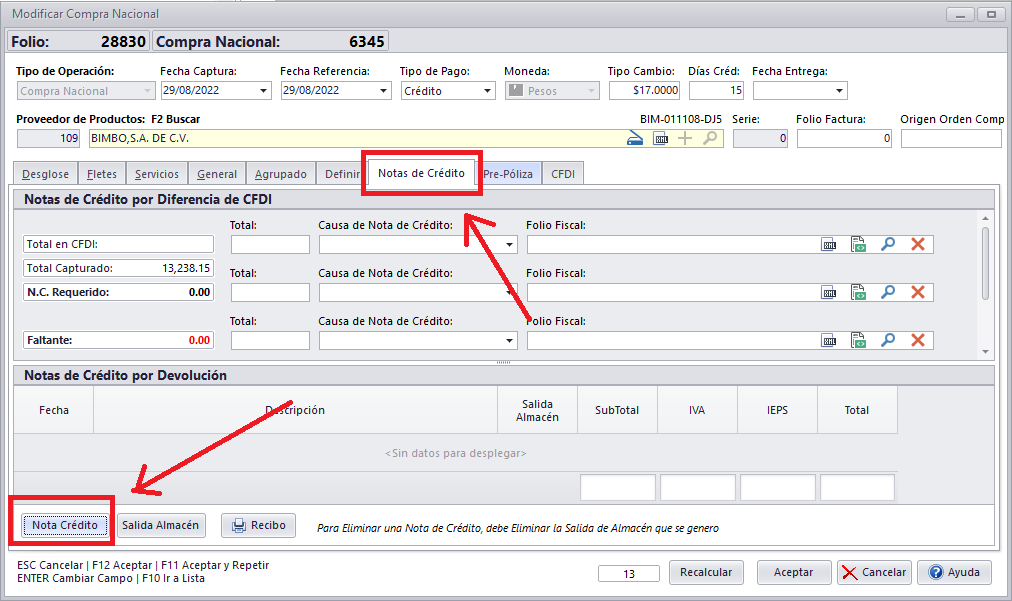The width and height of the screenshot is (1012, 601).
Task: Expand the Tipo de Pago combo box
Action: [487, 91]
